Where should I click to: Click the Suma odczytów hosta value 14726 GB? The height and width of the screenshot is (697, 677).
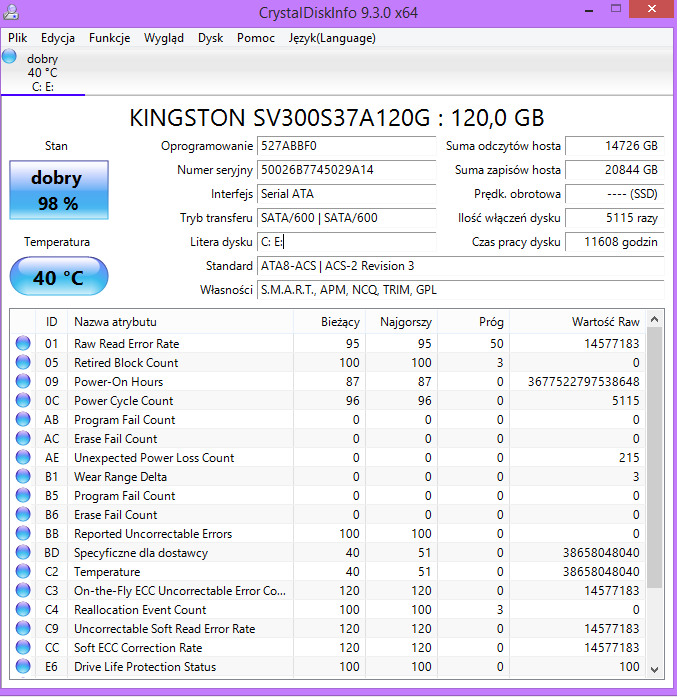click(614, 146)
